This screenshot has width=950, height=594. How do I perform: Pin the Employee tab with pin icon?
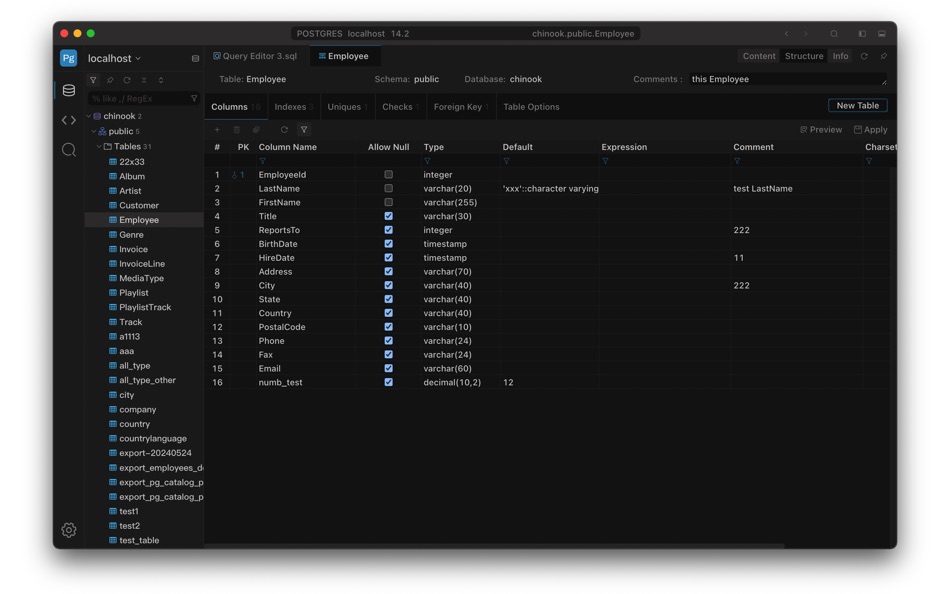pyautogui.click(x=884, y=56)
